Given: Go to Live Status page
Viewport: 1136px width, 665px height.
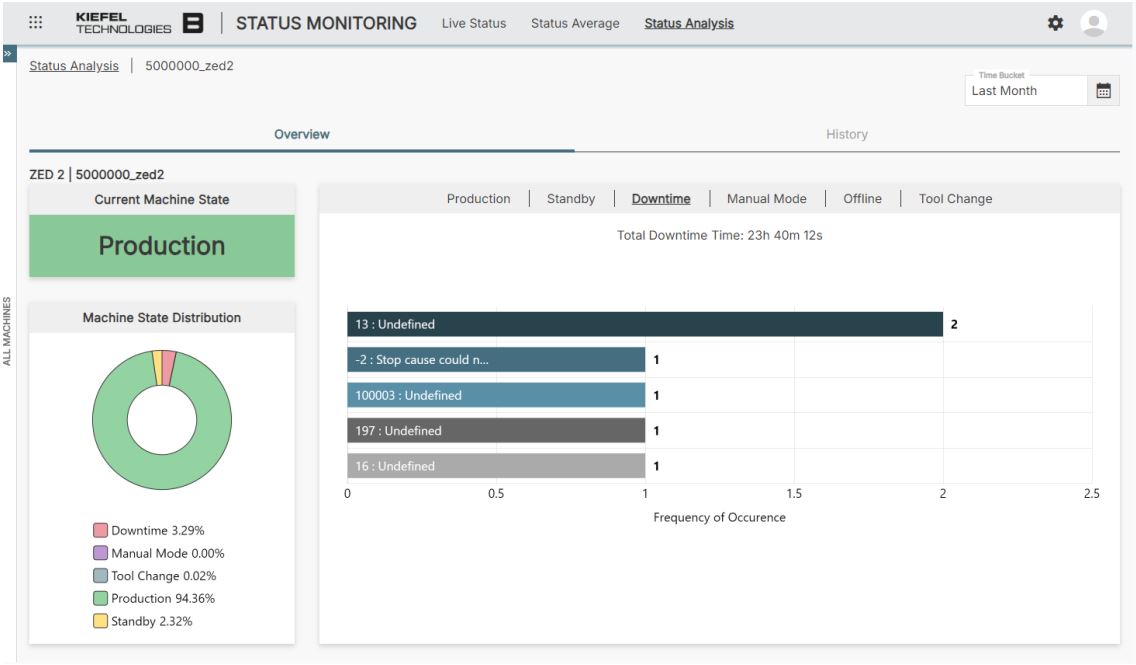Looking at the screenshot, I should 474,23.
